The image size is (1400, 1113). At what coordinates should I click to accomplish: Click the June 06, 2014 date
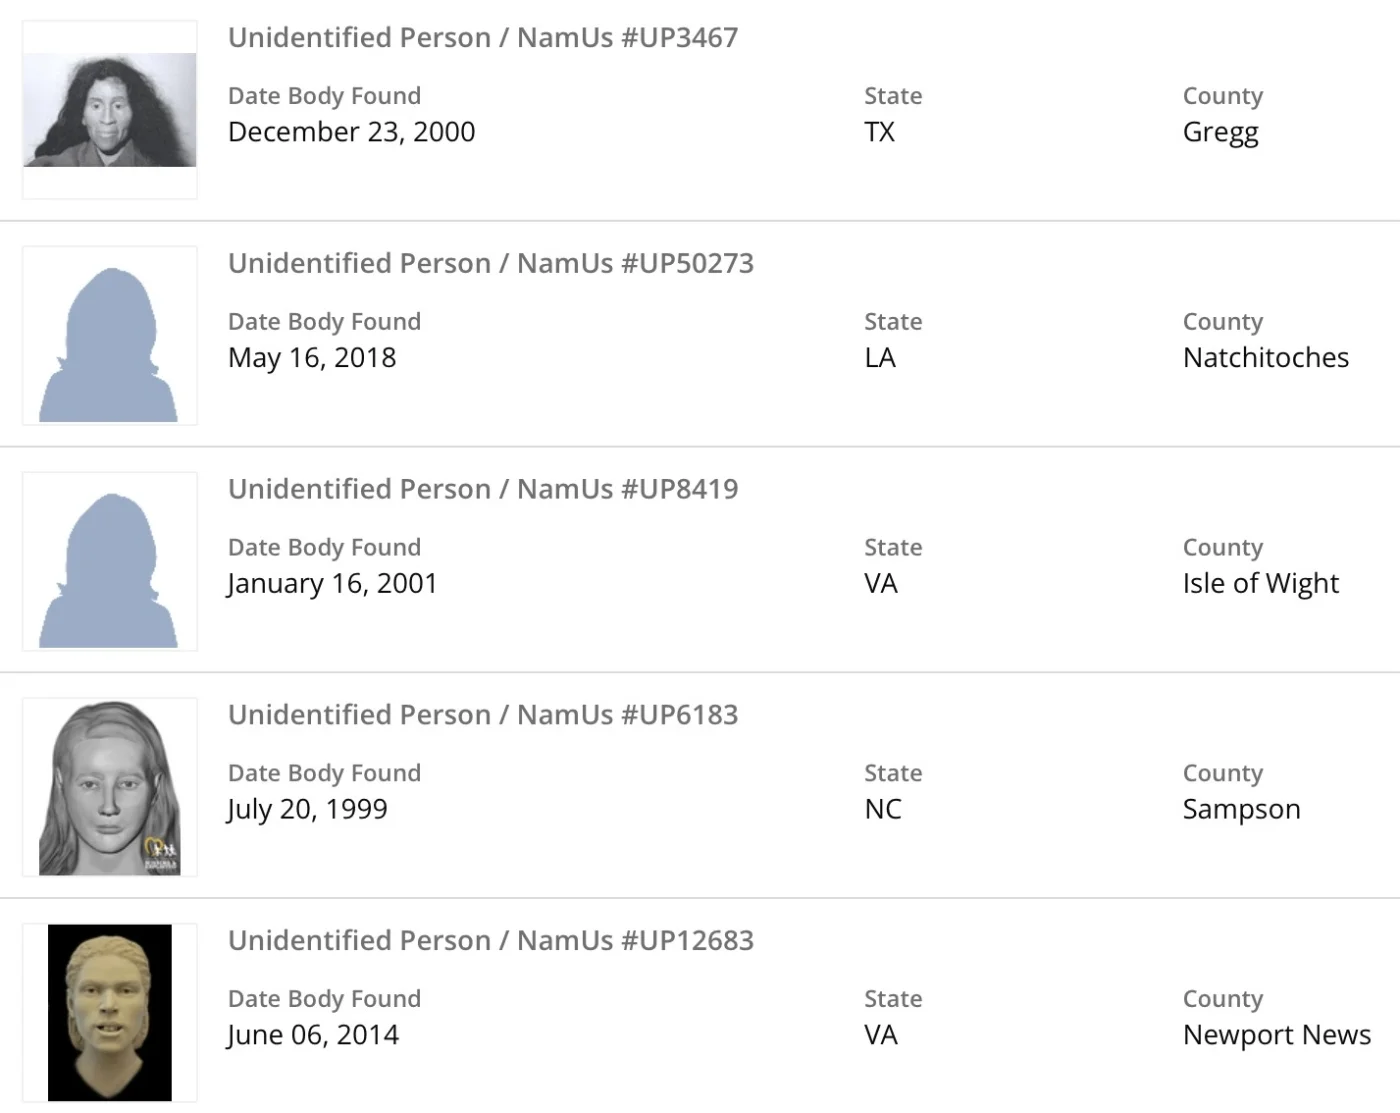[313, 1035]
